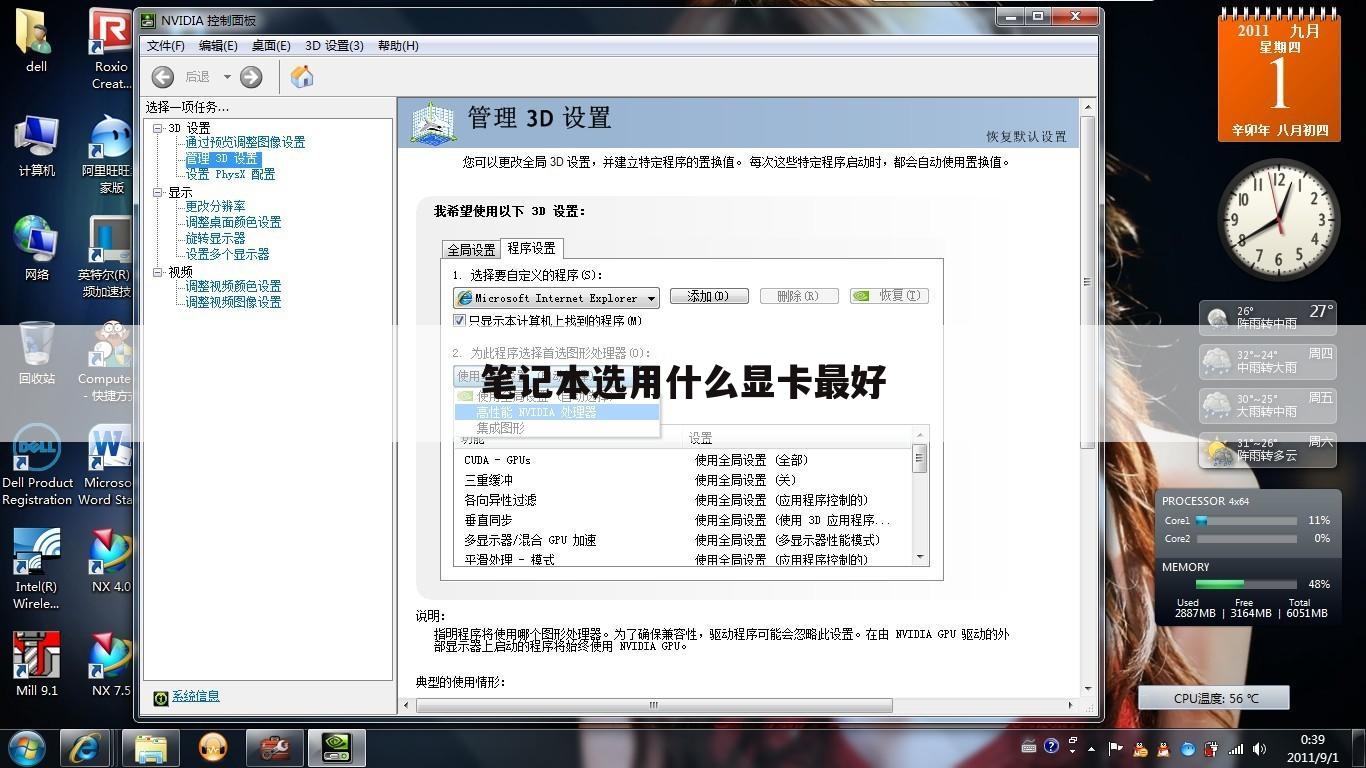Open the NVIDIA home page icon
The height and width of the screenshot is (768, 1366).
(x=302, y=77)
